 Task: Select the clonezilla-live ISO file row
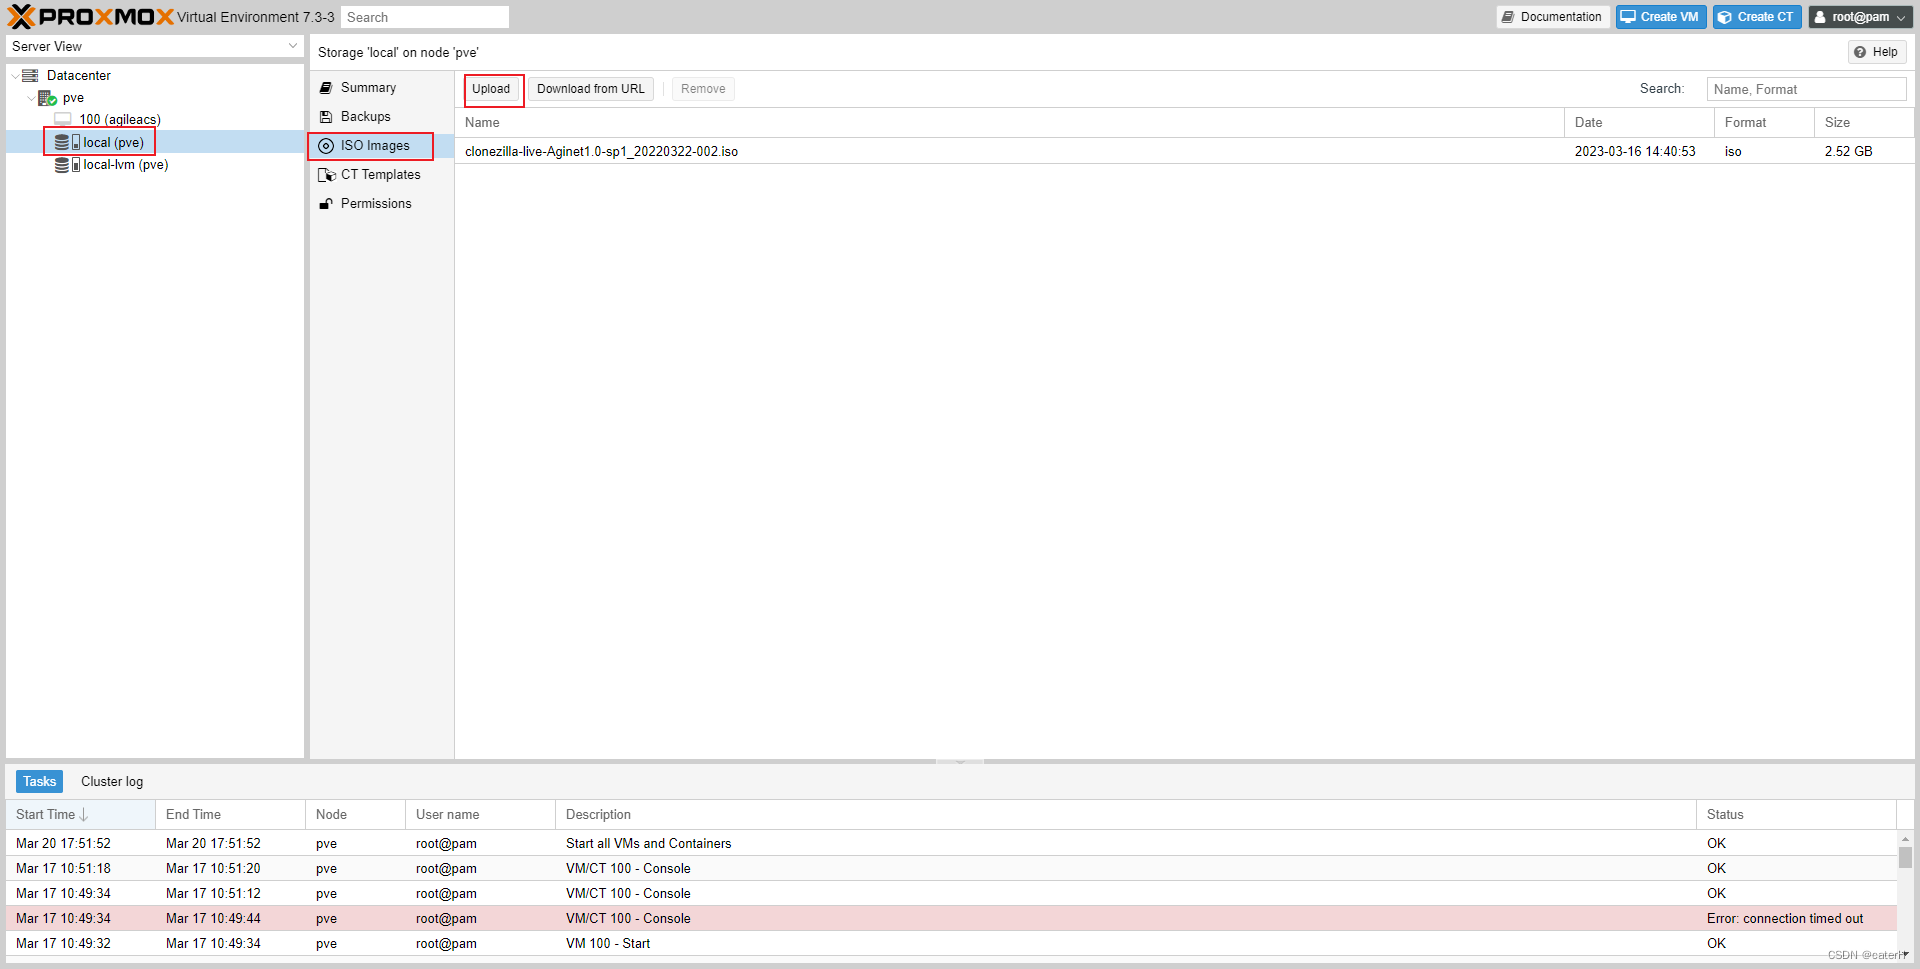click(x=1185, y=151)
